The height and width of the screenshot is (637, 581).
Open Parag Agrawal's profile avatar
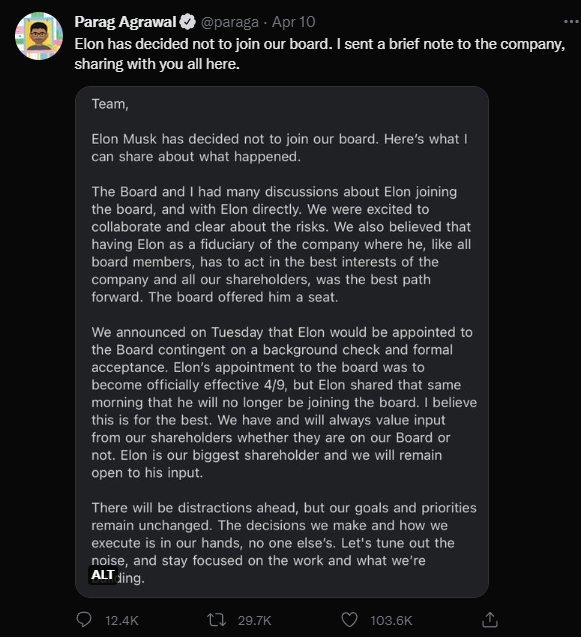(x=39, y=36)
